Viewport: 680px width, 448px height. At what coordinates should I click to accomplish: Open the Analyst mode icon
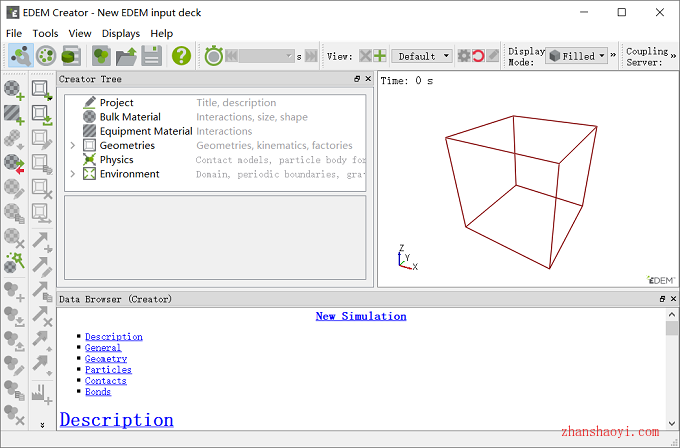pyautogui.click(x=71, y=56)
